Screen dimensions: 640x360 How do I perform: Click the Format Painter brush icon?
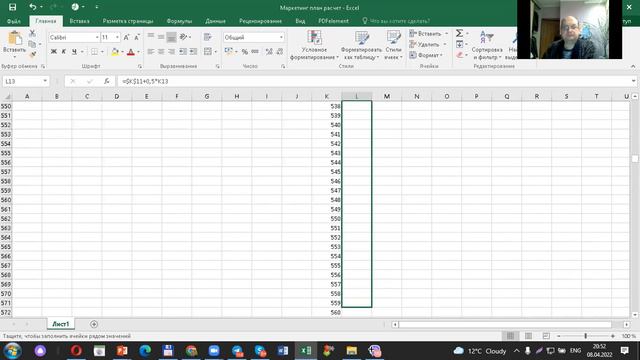[33, 54]
